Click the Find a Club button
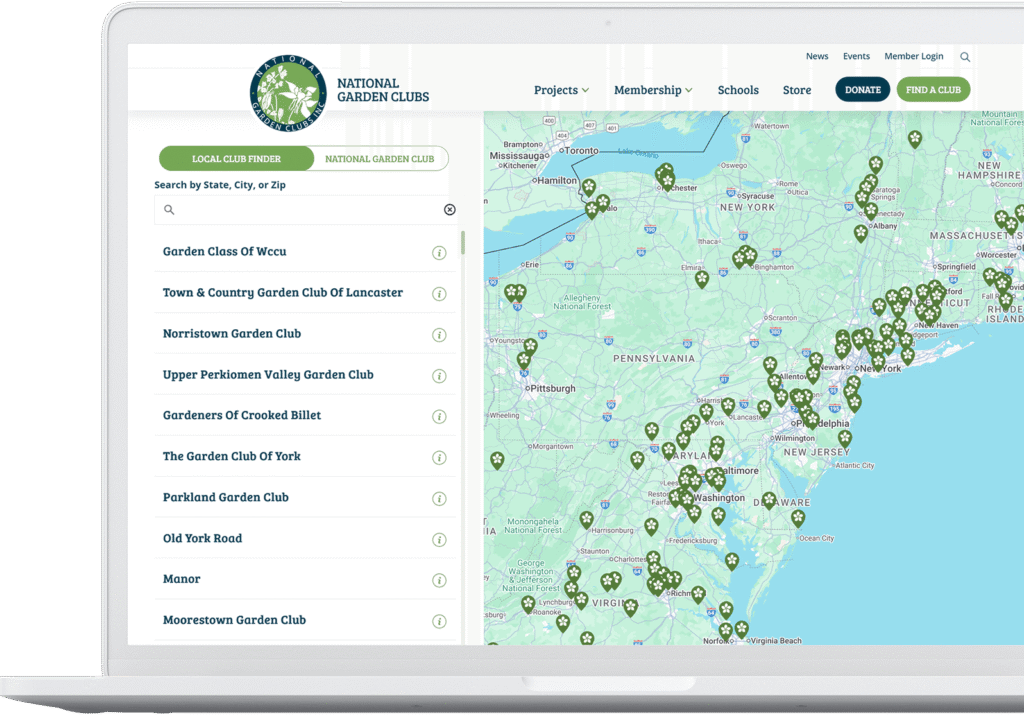The height and width of the screenshot is (715, 1024). pos(933,90)
